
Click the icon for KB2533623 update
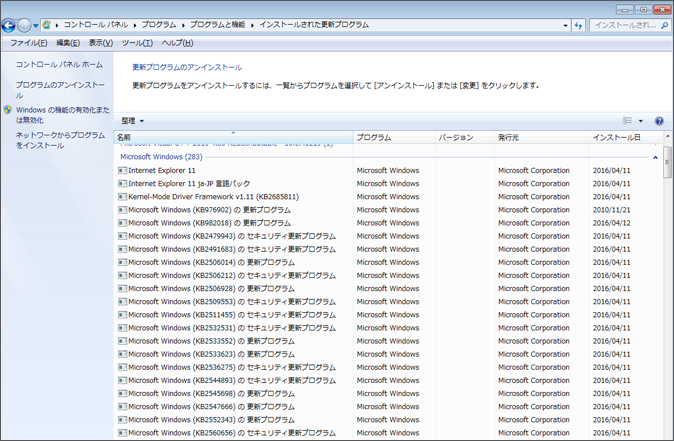click(x=123, y=354)
